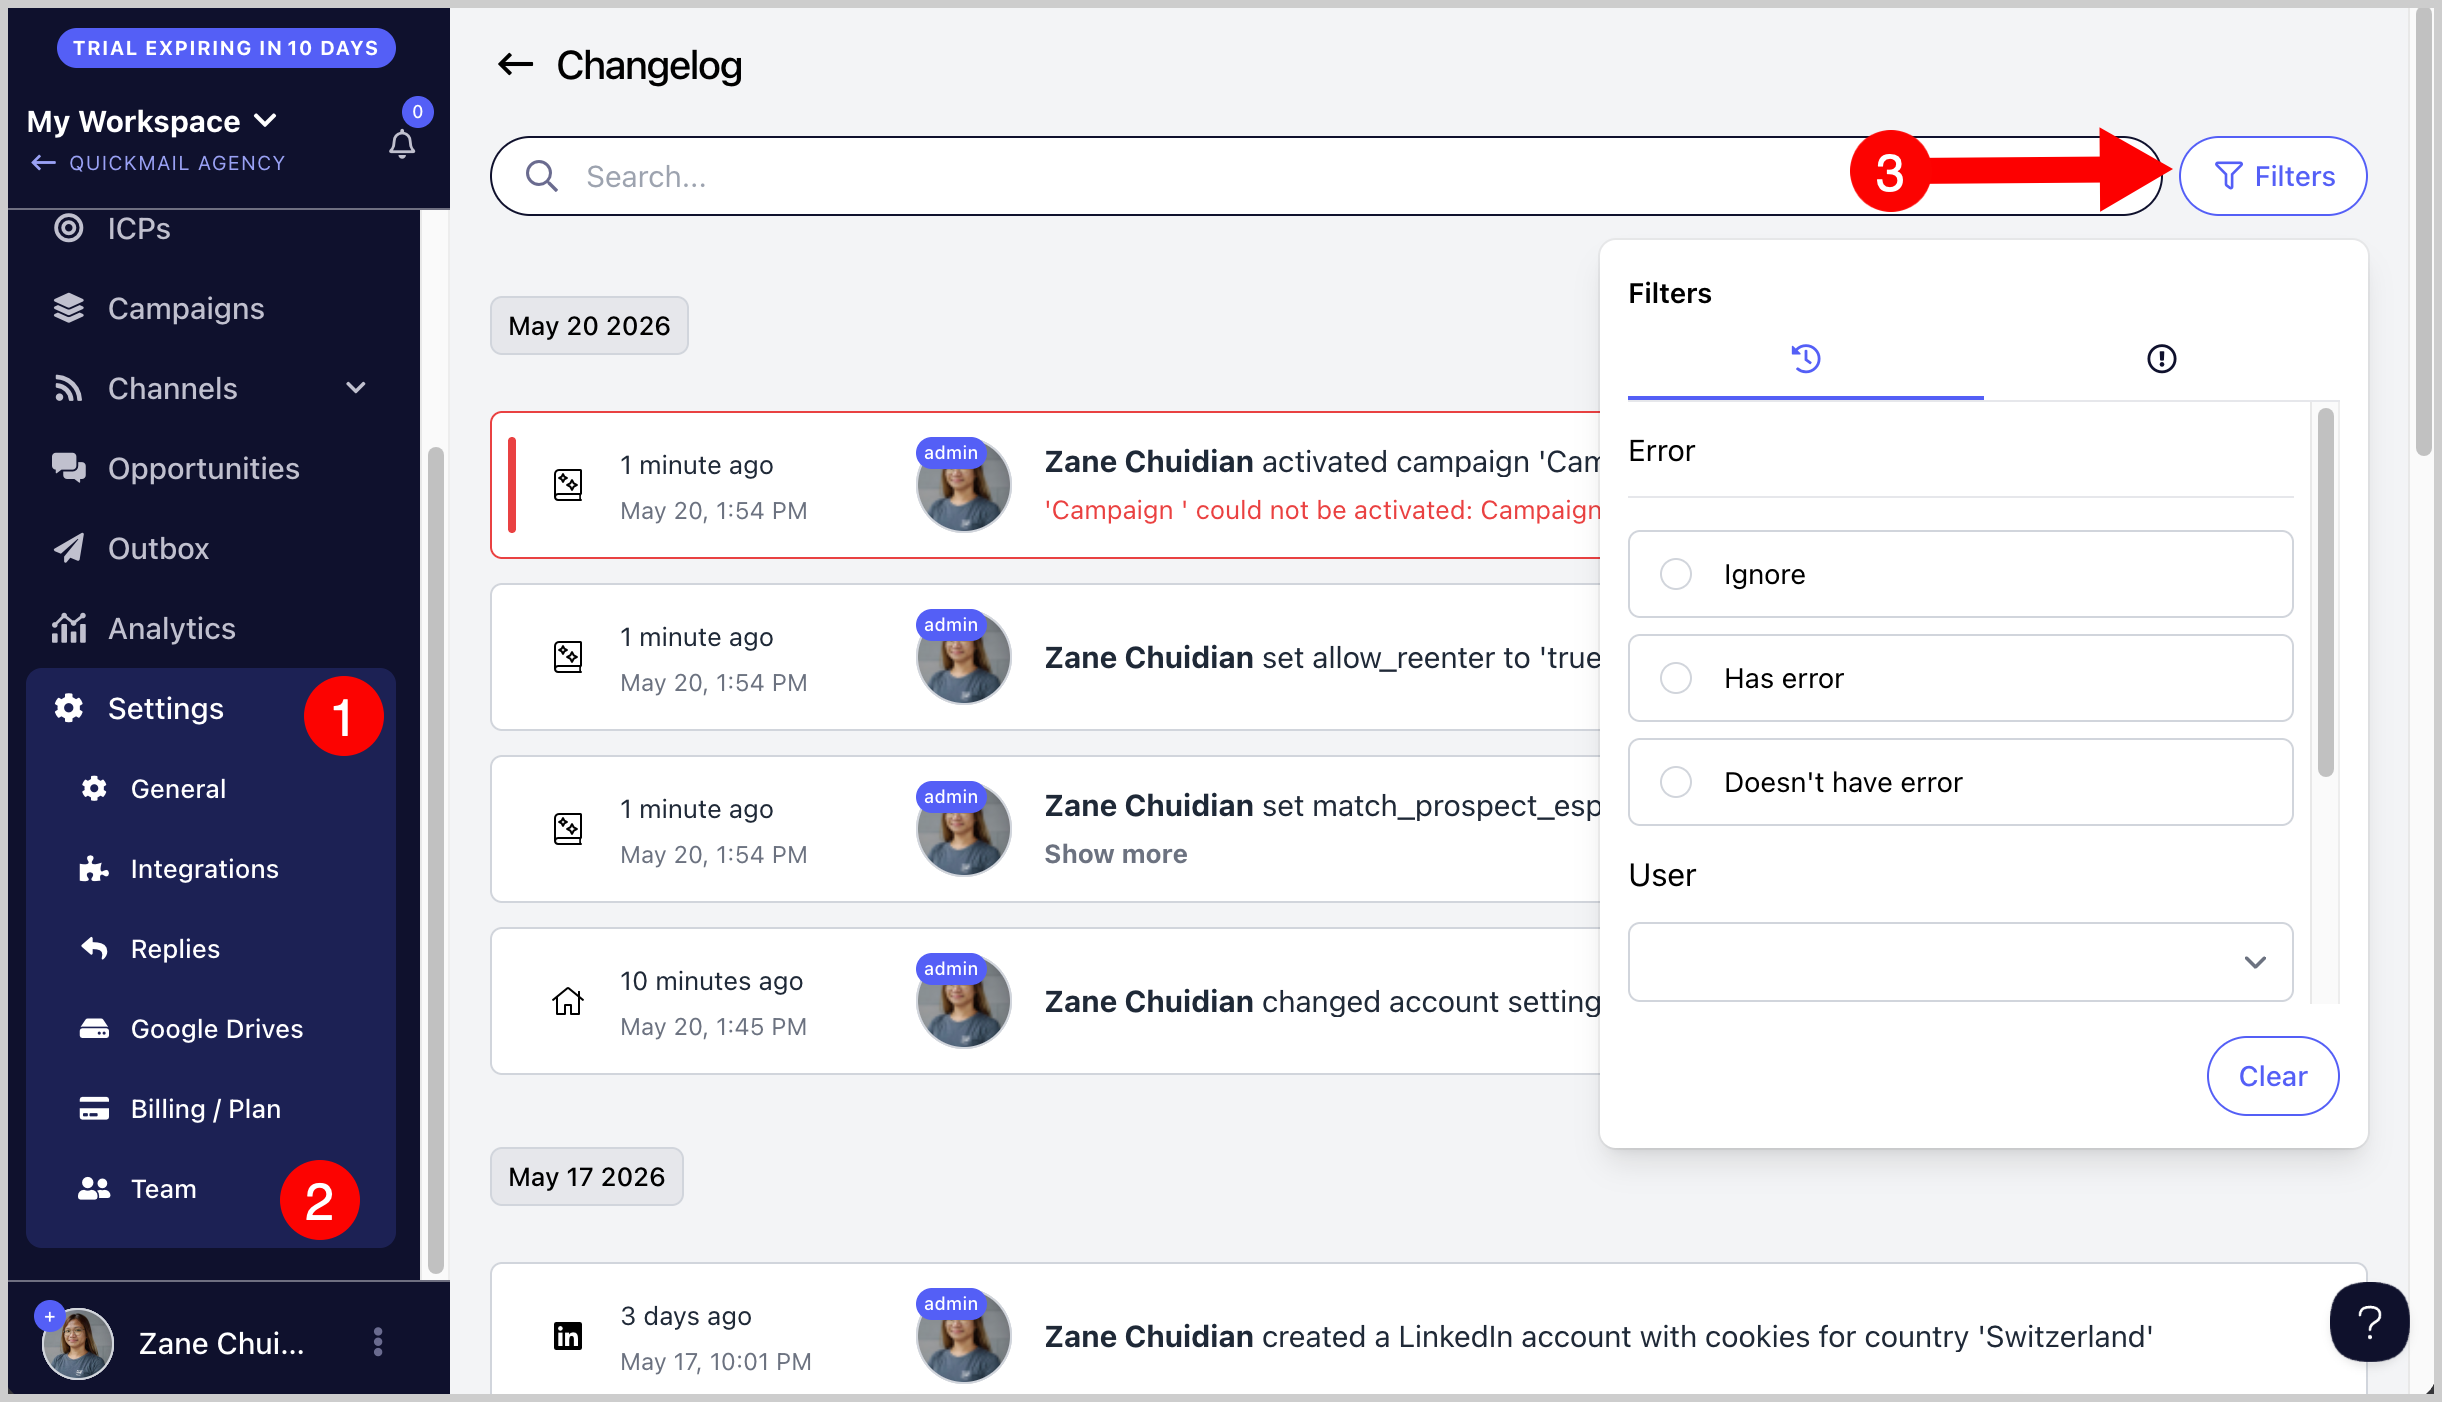Click the search magnifier icon
The height and width of the screenshot is (1402, 2442).
coord(541,176)
